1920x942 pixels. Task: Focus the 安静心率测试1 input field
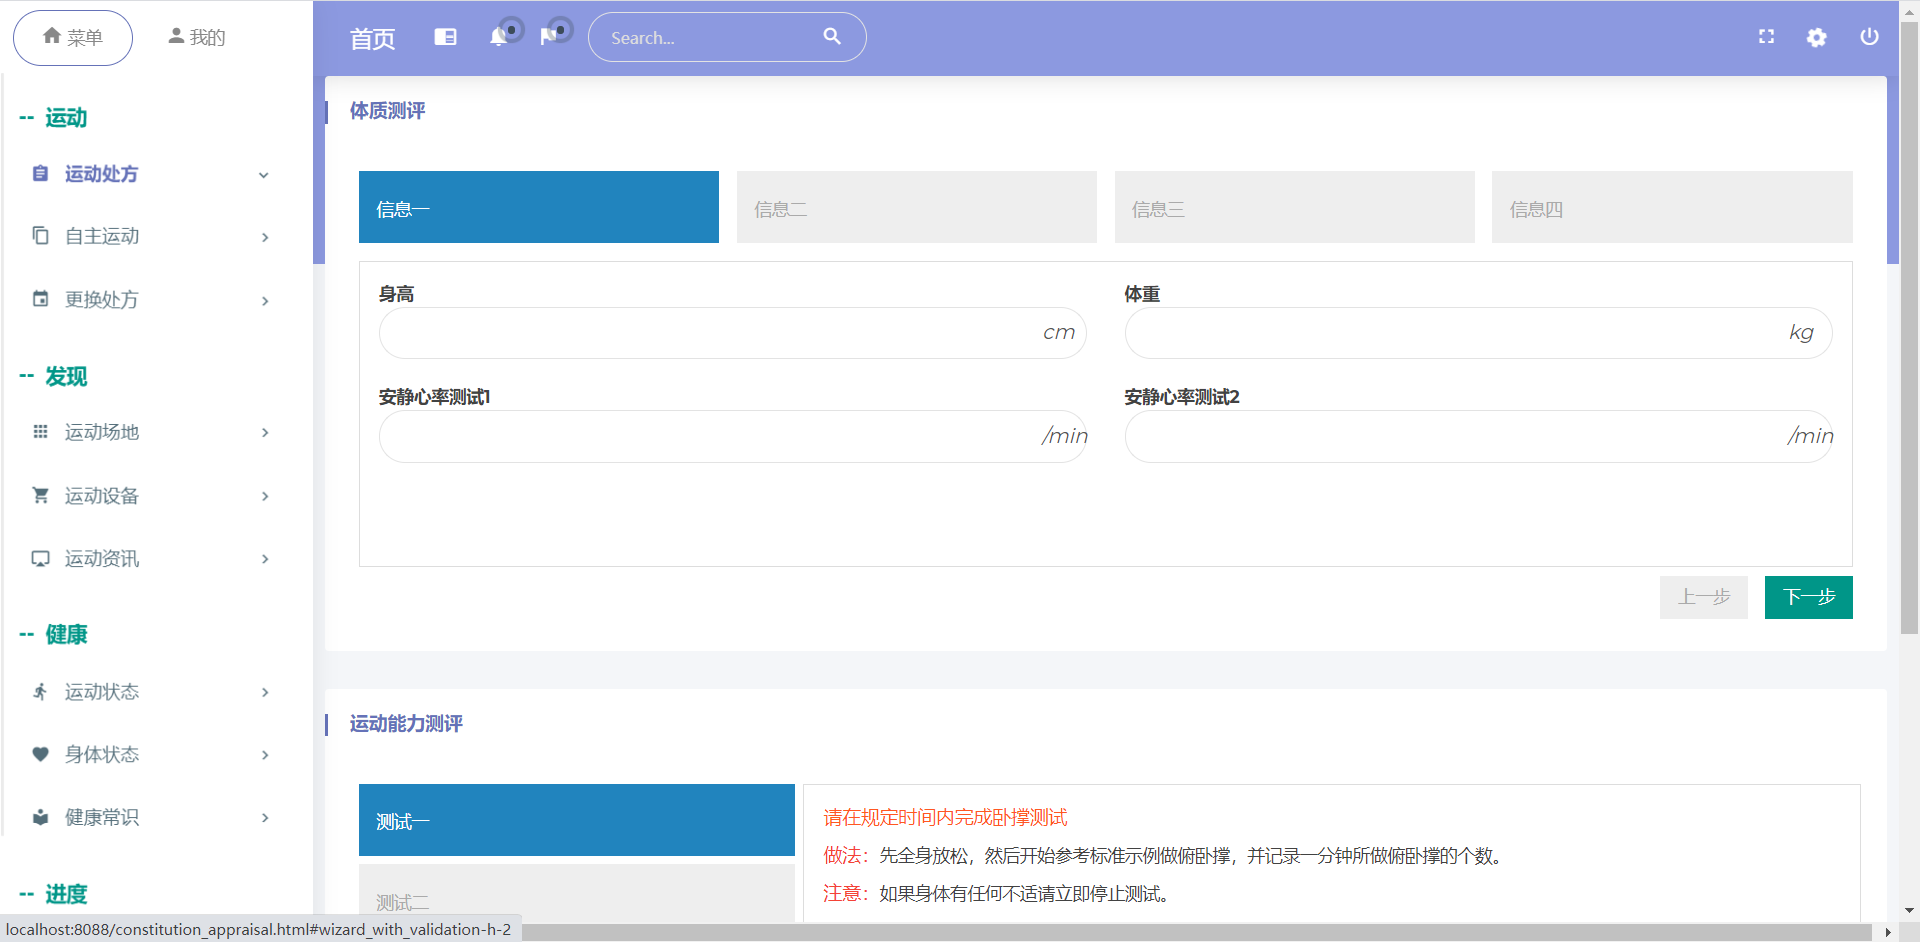tap(732, 436)
